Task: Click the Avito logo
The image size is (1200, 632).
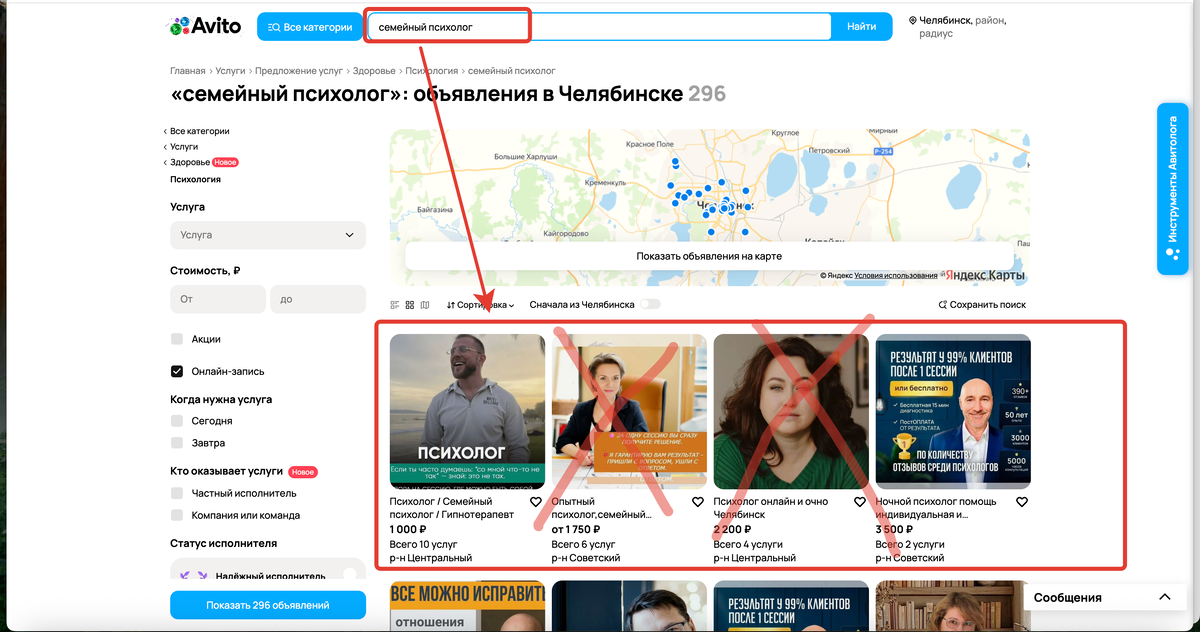Action: pyautogui.click(x=204, y=27)
